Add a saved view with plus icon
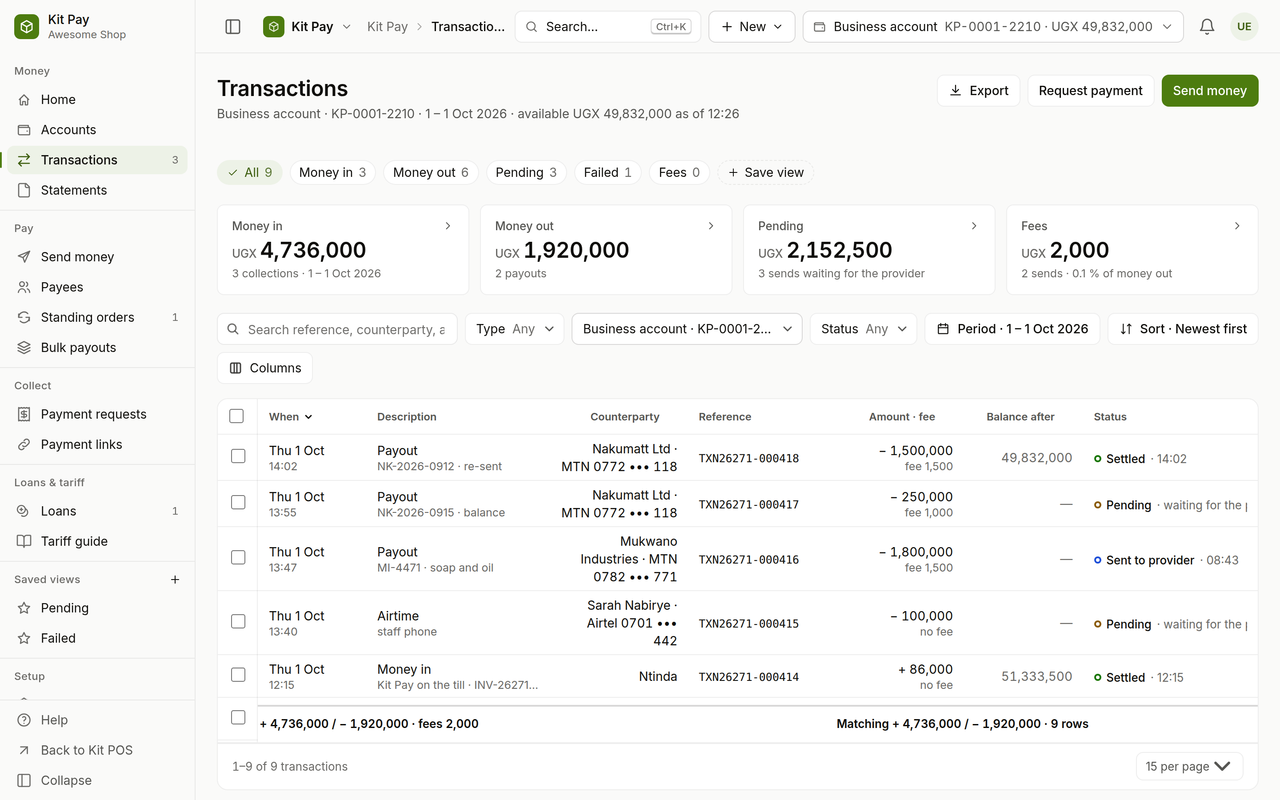Screen dimensions: 1280x800 coord(175,580)
